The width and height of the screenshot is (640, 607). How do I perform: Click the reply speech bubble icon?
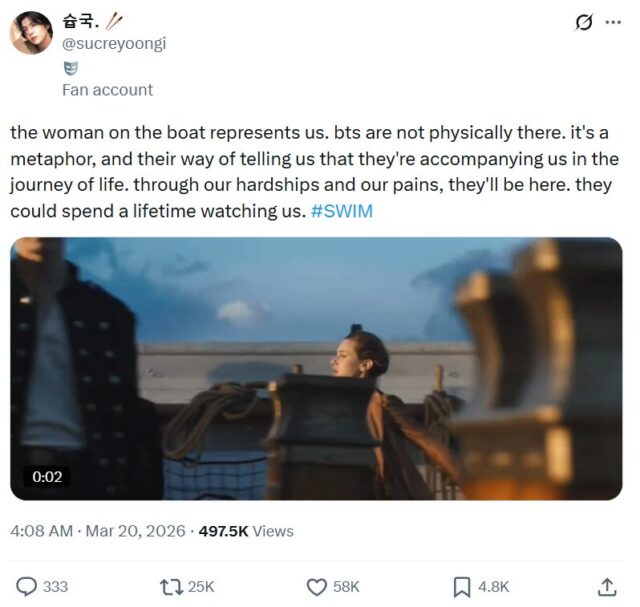tap(26, 586)
